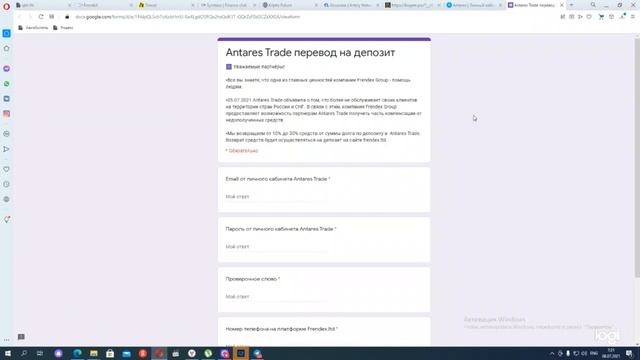This screenshot has height=360, width=640.
Task: Open VK icon in the Opera sidebar
Action: (7, 99)
